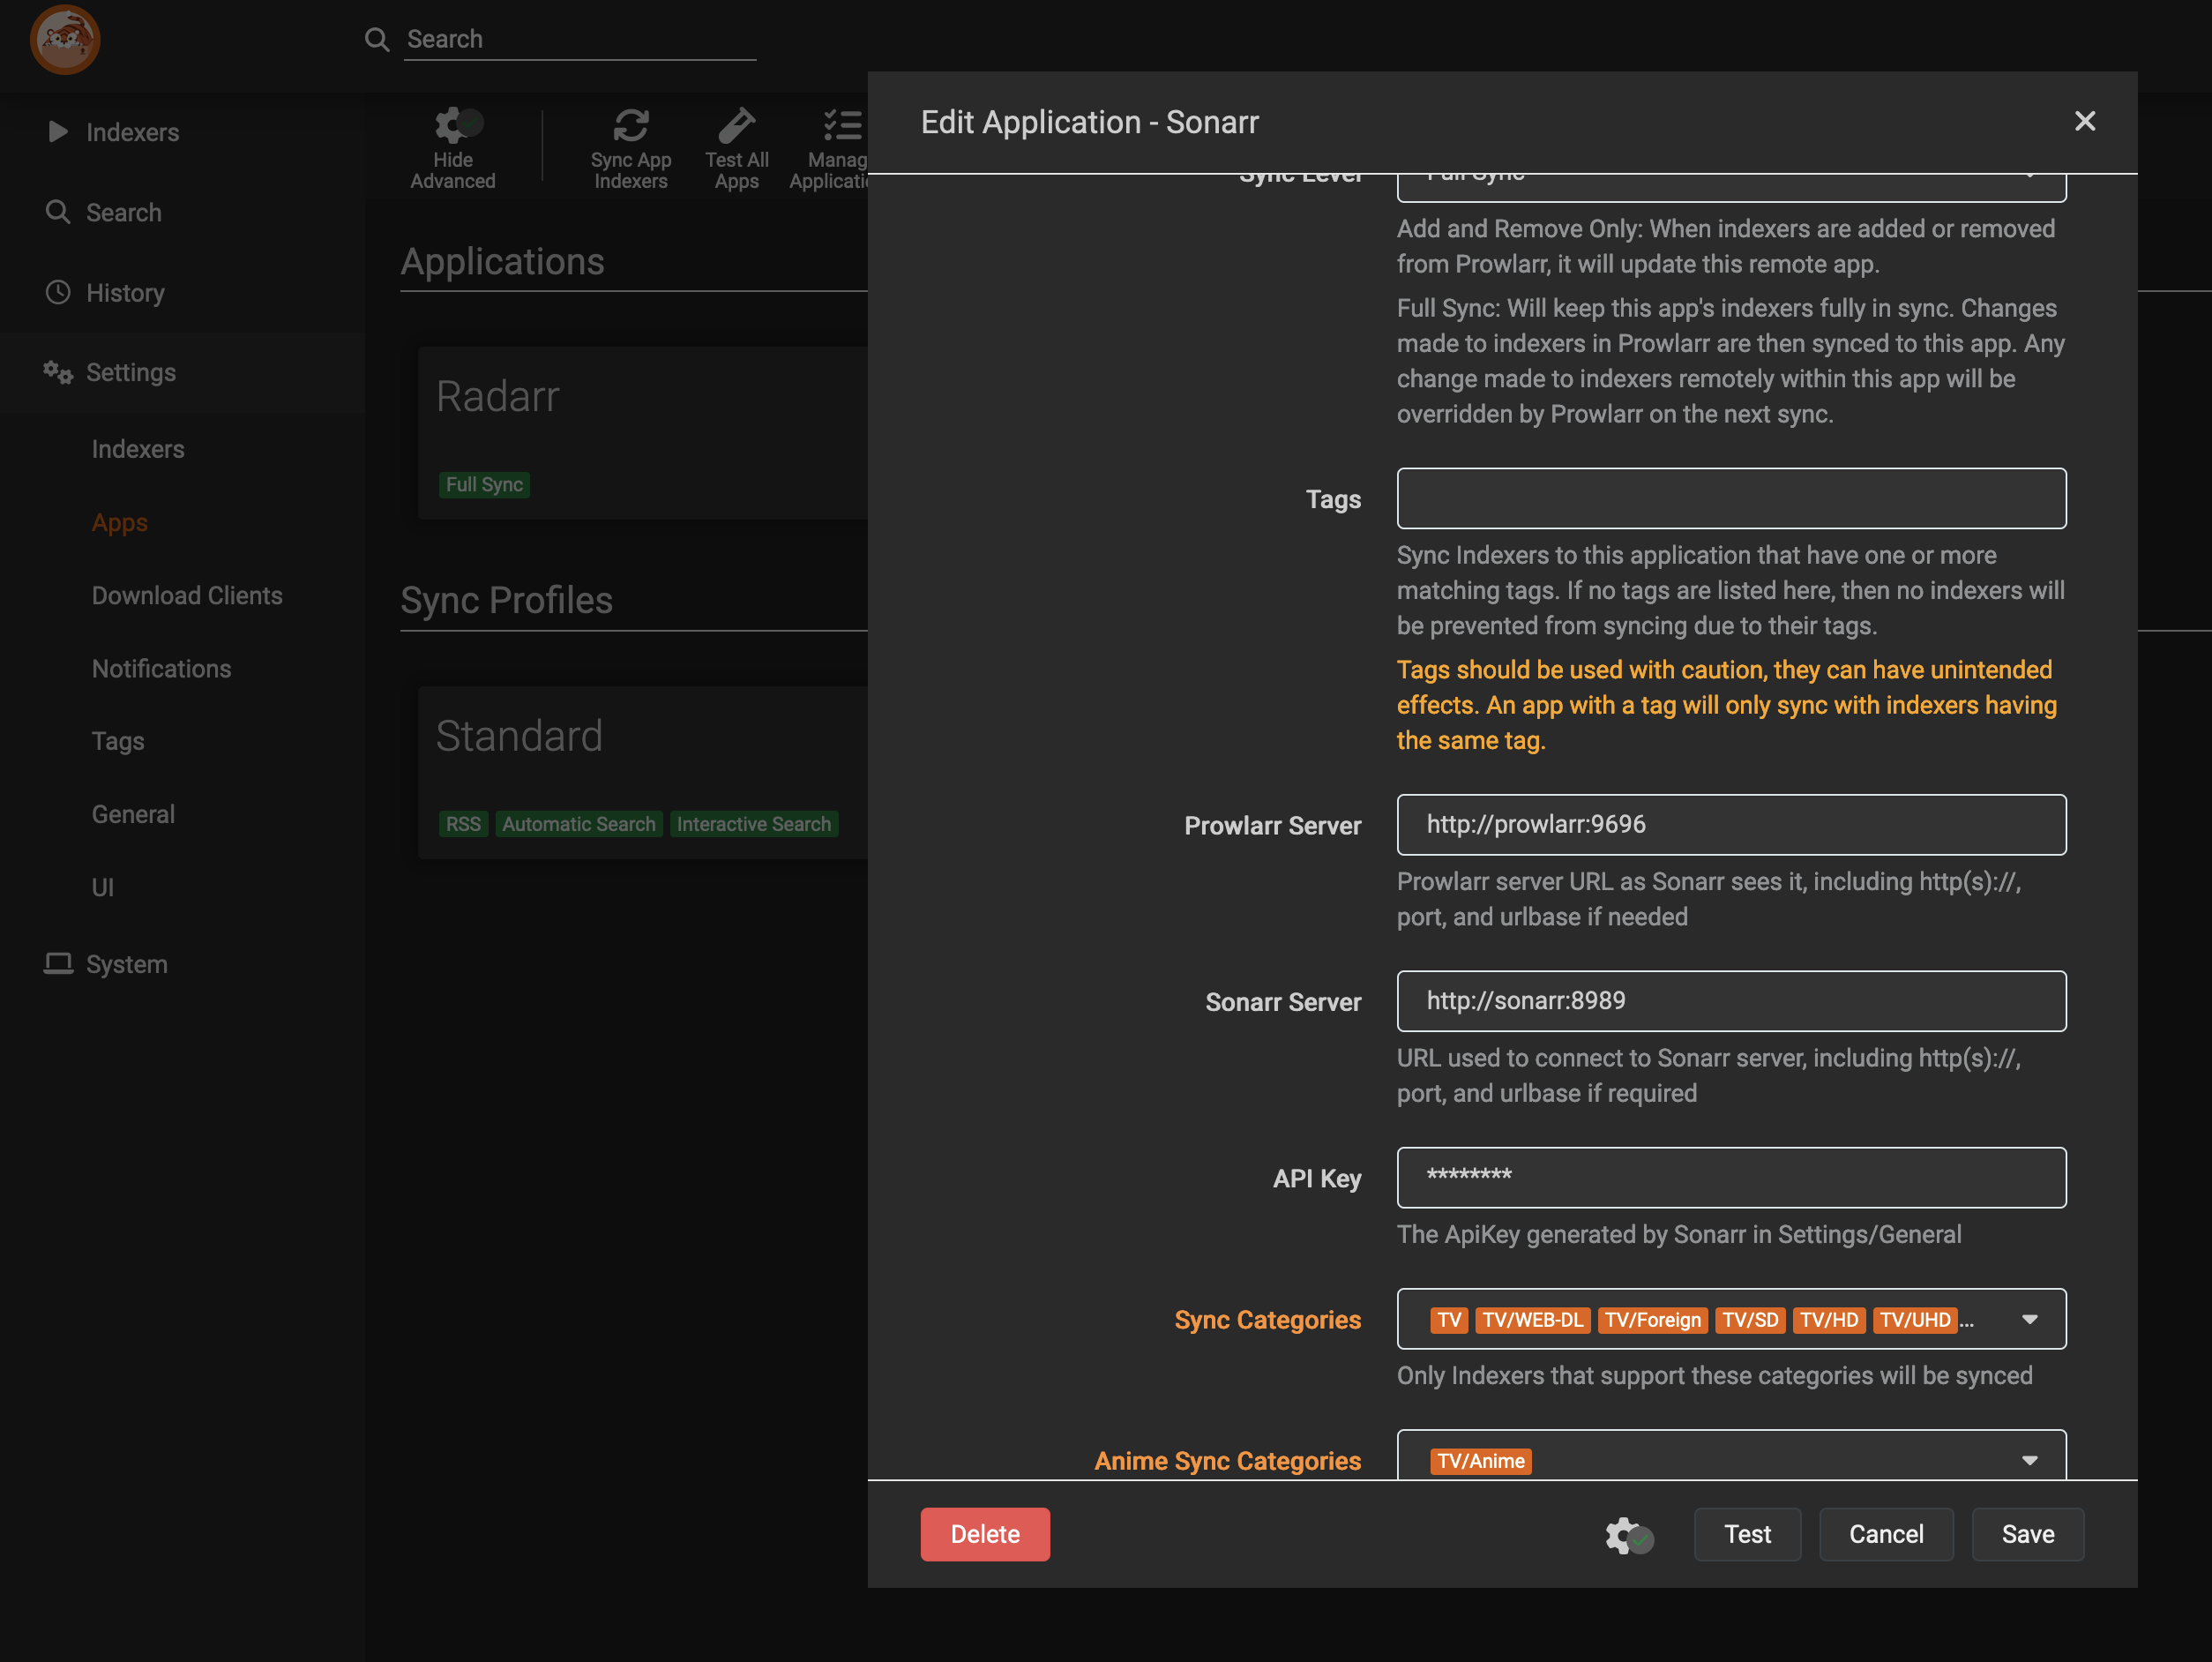2212x1662 pixels.
Task: Navigate to Indexers settings section
Action: (138, 449)
